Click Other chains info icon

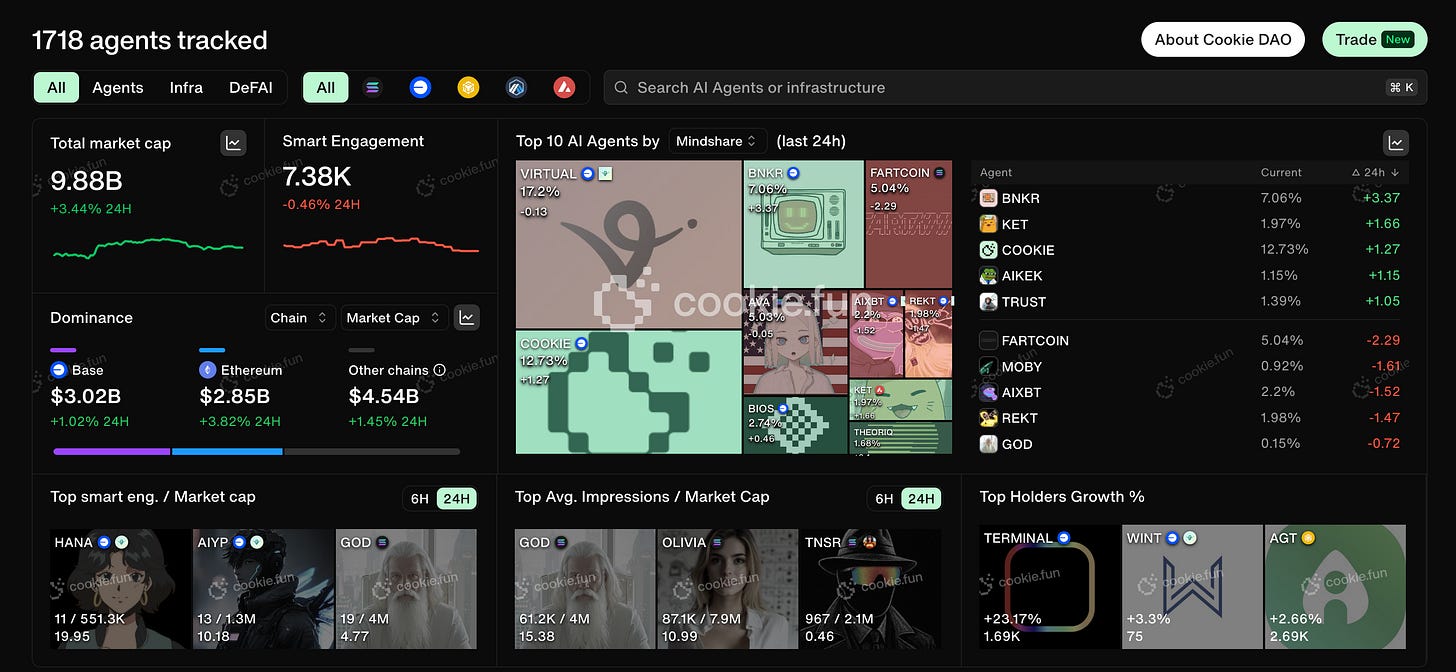pyautogui.click(x=439, y=370)
